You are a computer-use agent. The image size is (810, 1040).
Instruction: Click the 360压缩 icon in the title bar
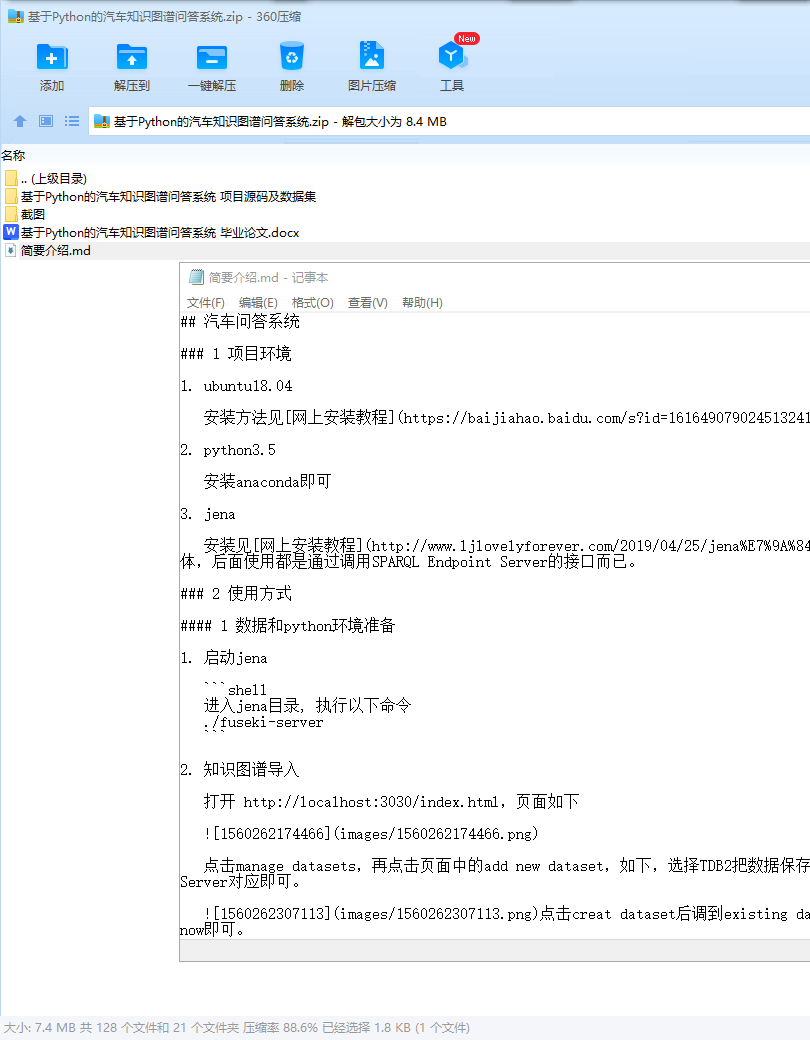point(15,17)
